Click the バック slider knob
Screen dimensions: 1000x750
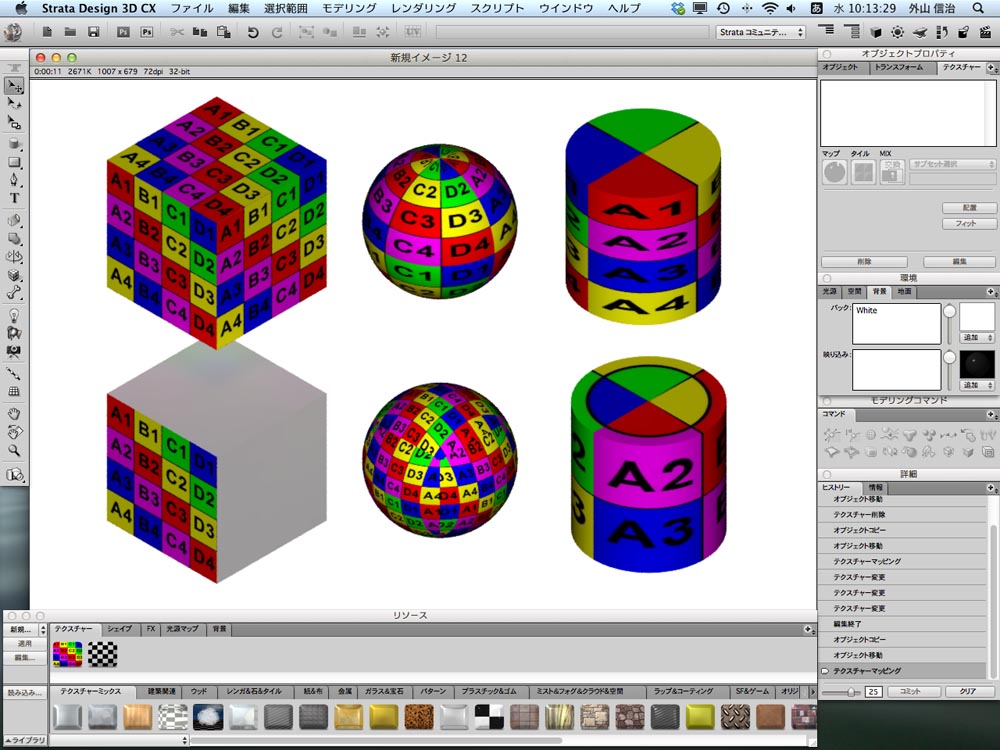950,311
